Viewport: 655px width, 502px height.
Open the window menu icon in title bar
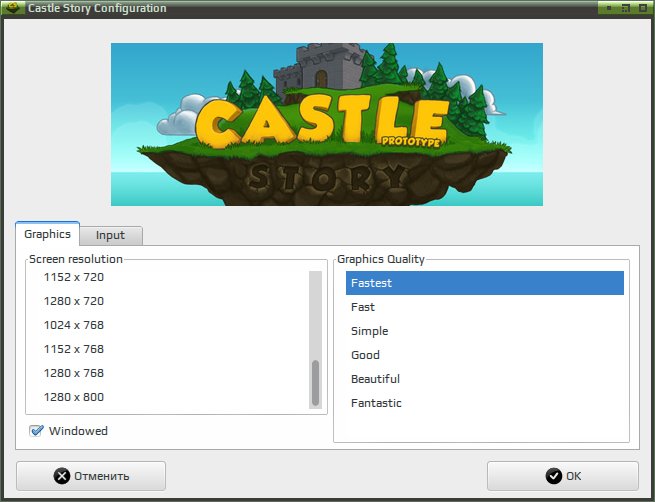click(x=12, y=8)
